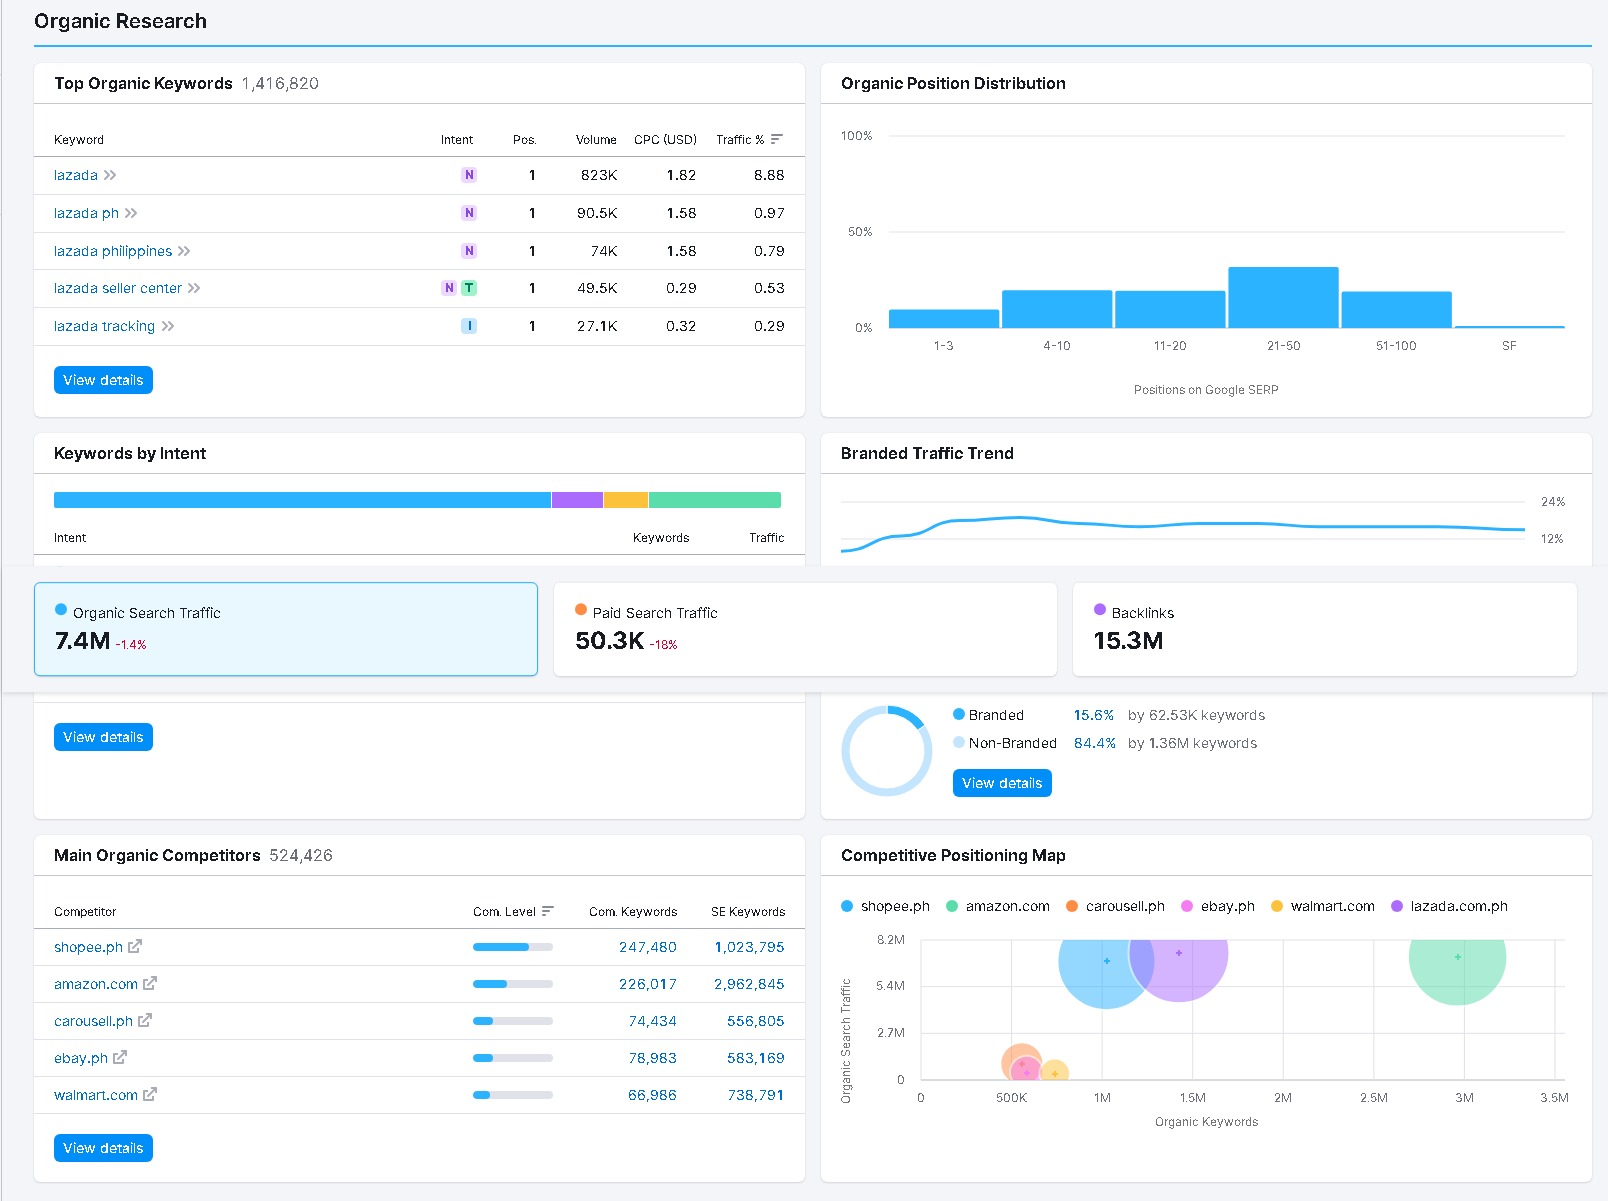Screen dimensions: 1608x1201
Task: Click the N intent badge in lazada row
Action: point(469,175)
